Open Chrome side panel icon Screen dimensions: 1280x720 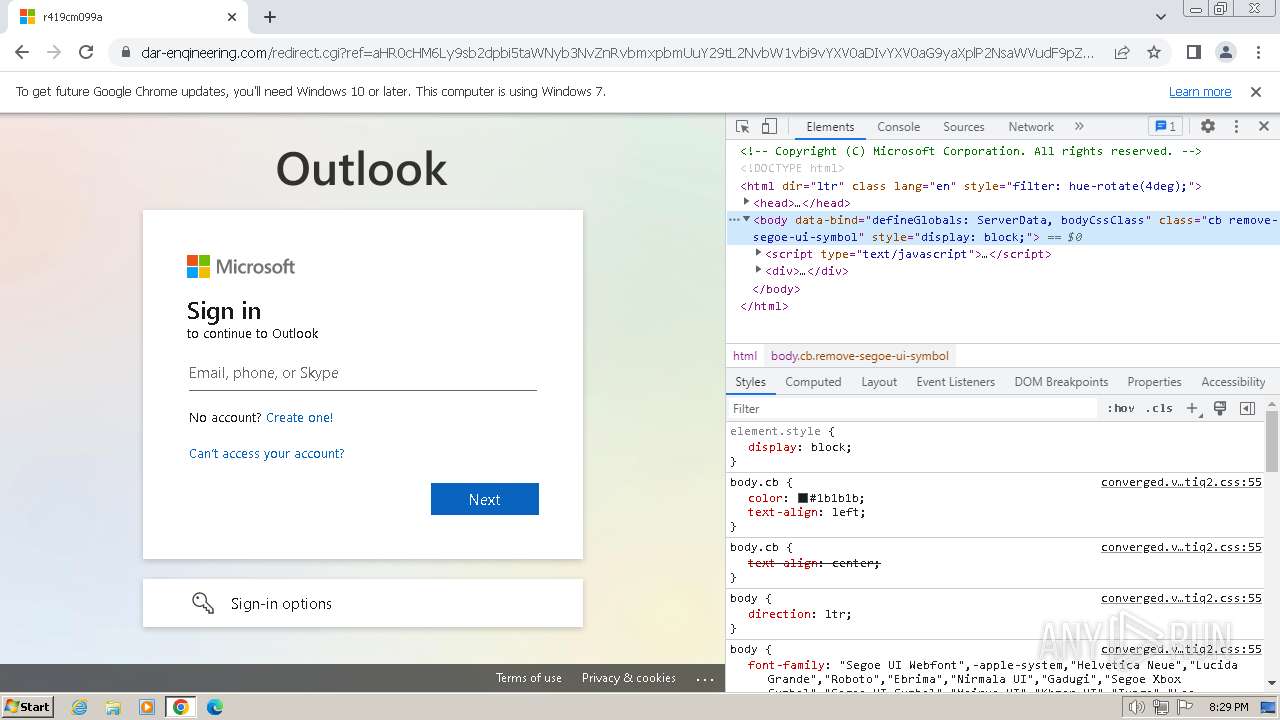[x=1194, y=52]
